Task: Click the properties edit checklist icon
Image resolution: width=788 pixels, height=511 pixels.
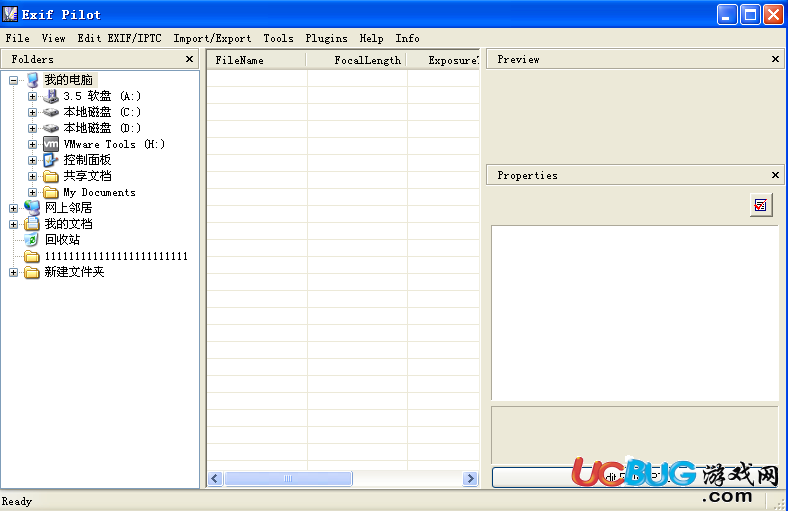Action: [761, 205]
